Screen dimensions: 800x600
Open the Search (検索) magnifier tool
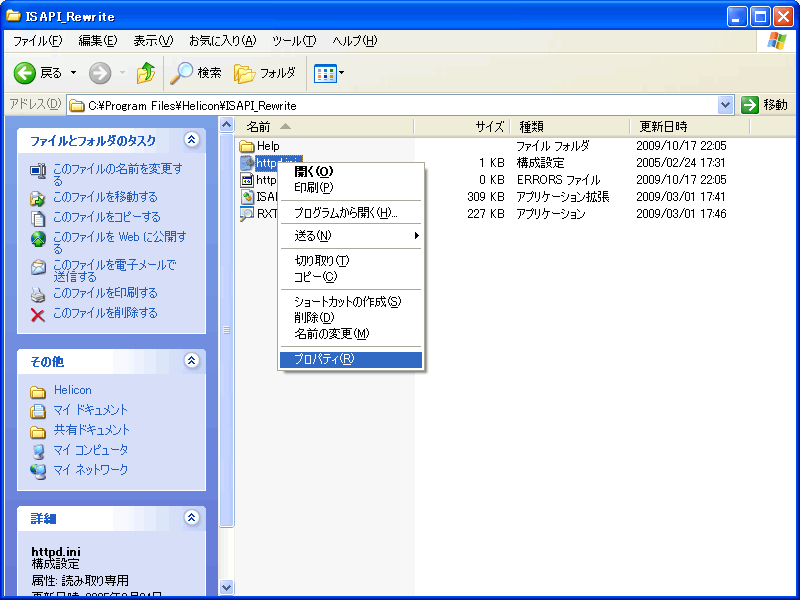pyautogui.click(x=196, y=73)
